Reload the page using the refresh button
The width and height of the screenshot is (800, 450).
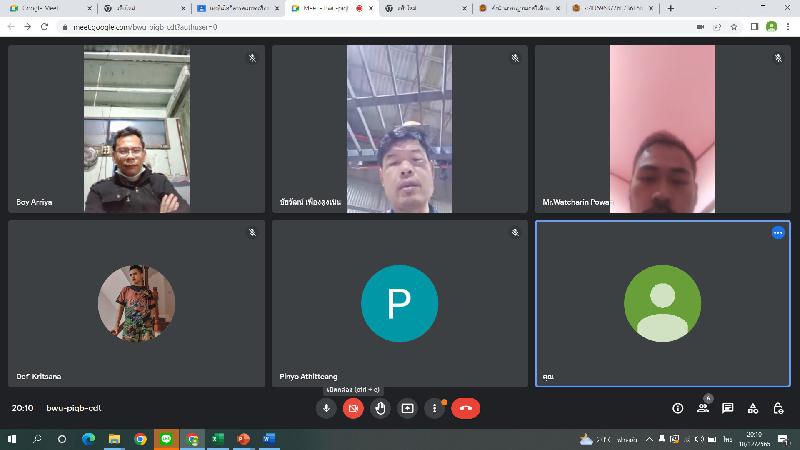pyautogui.click(x=44, y=26)
